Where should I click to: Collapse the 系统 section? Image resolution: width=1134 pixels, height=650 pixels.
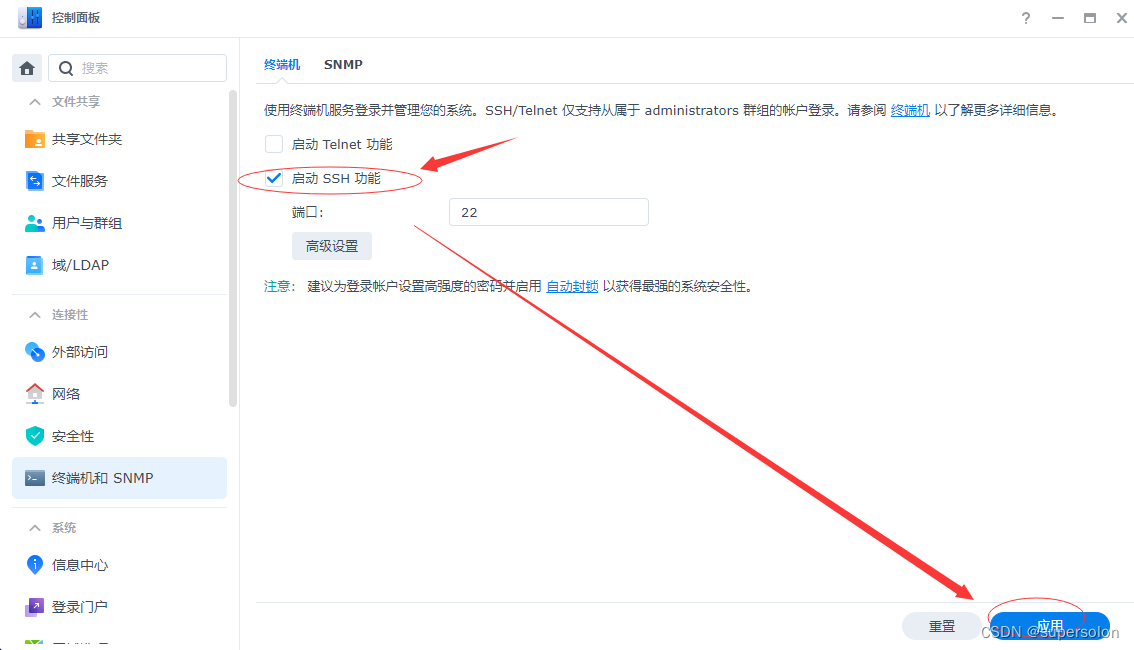(x=33, y=527)
